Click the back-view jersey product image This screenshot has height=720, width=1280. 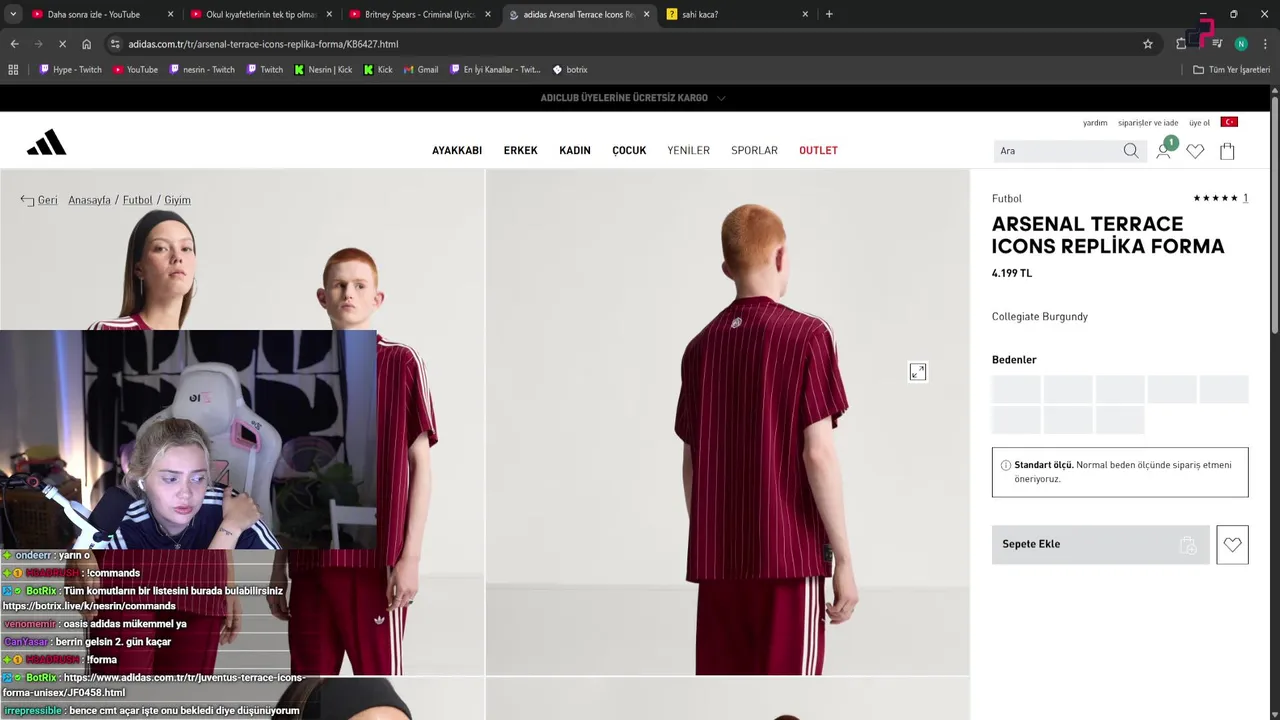(727, 422)
